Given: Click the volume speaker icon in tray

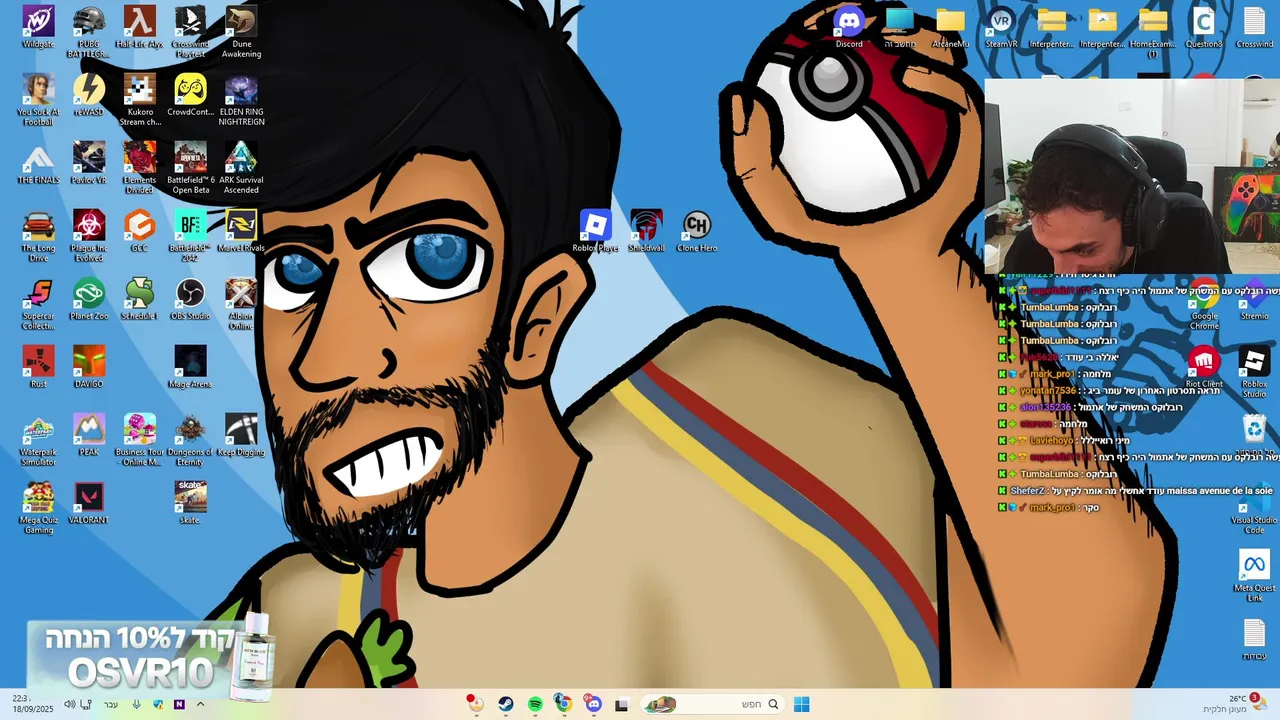Looking at the screenshot, I should (x=69, y=704).
